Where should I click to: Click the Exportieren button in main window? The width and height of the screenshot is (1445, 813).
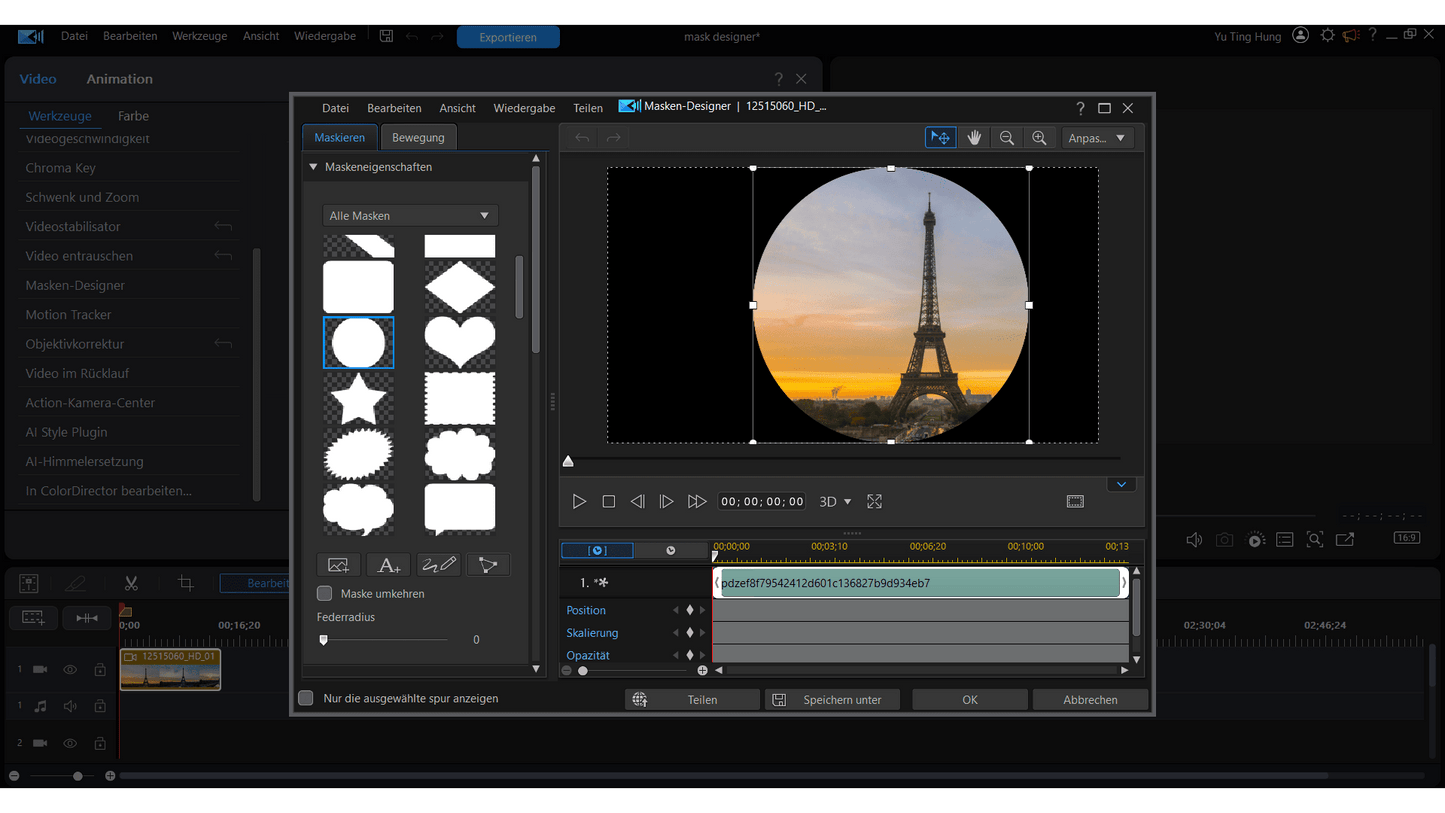(x=508, y=37)
